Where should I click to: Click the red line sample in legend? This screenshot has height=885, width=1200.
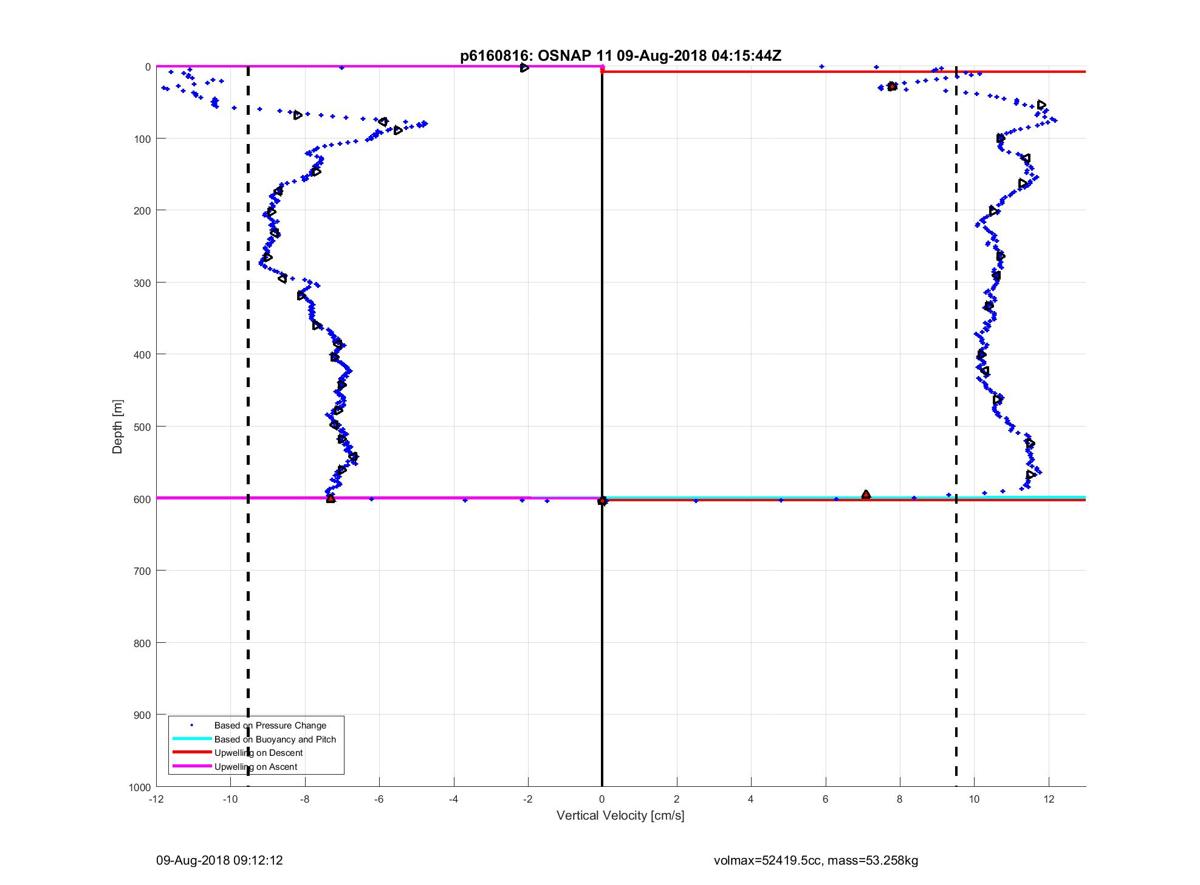191,753
